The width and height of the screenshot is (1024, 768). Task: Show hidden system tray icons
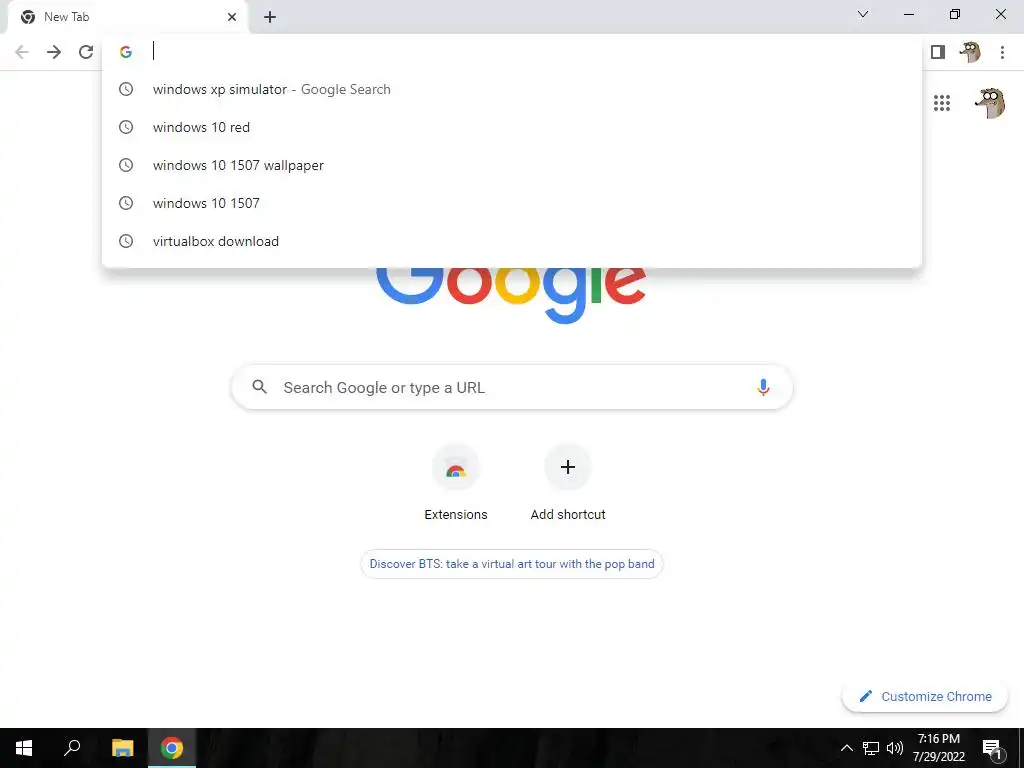click(x=846, y=748)
